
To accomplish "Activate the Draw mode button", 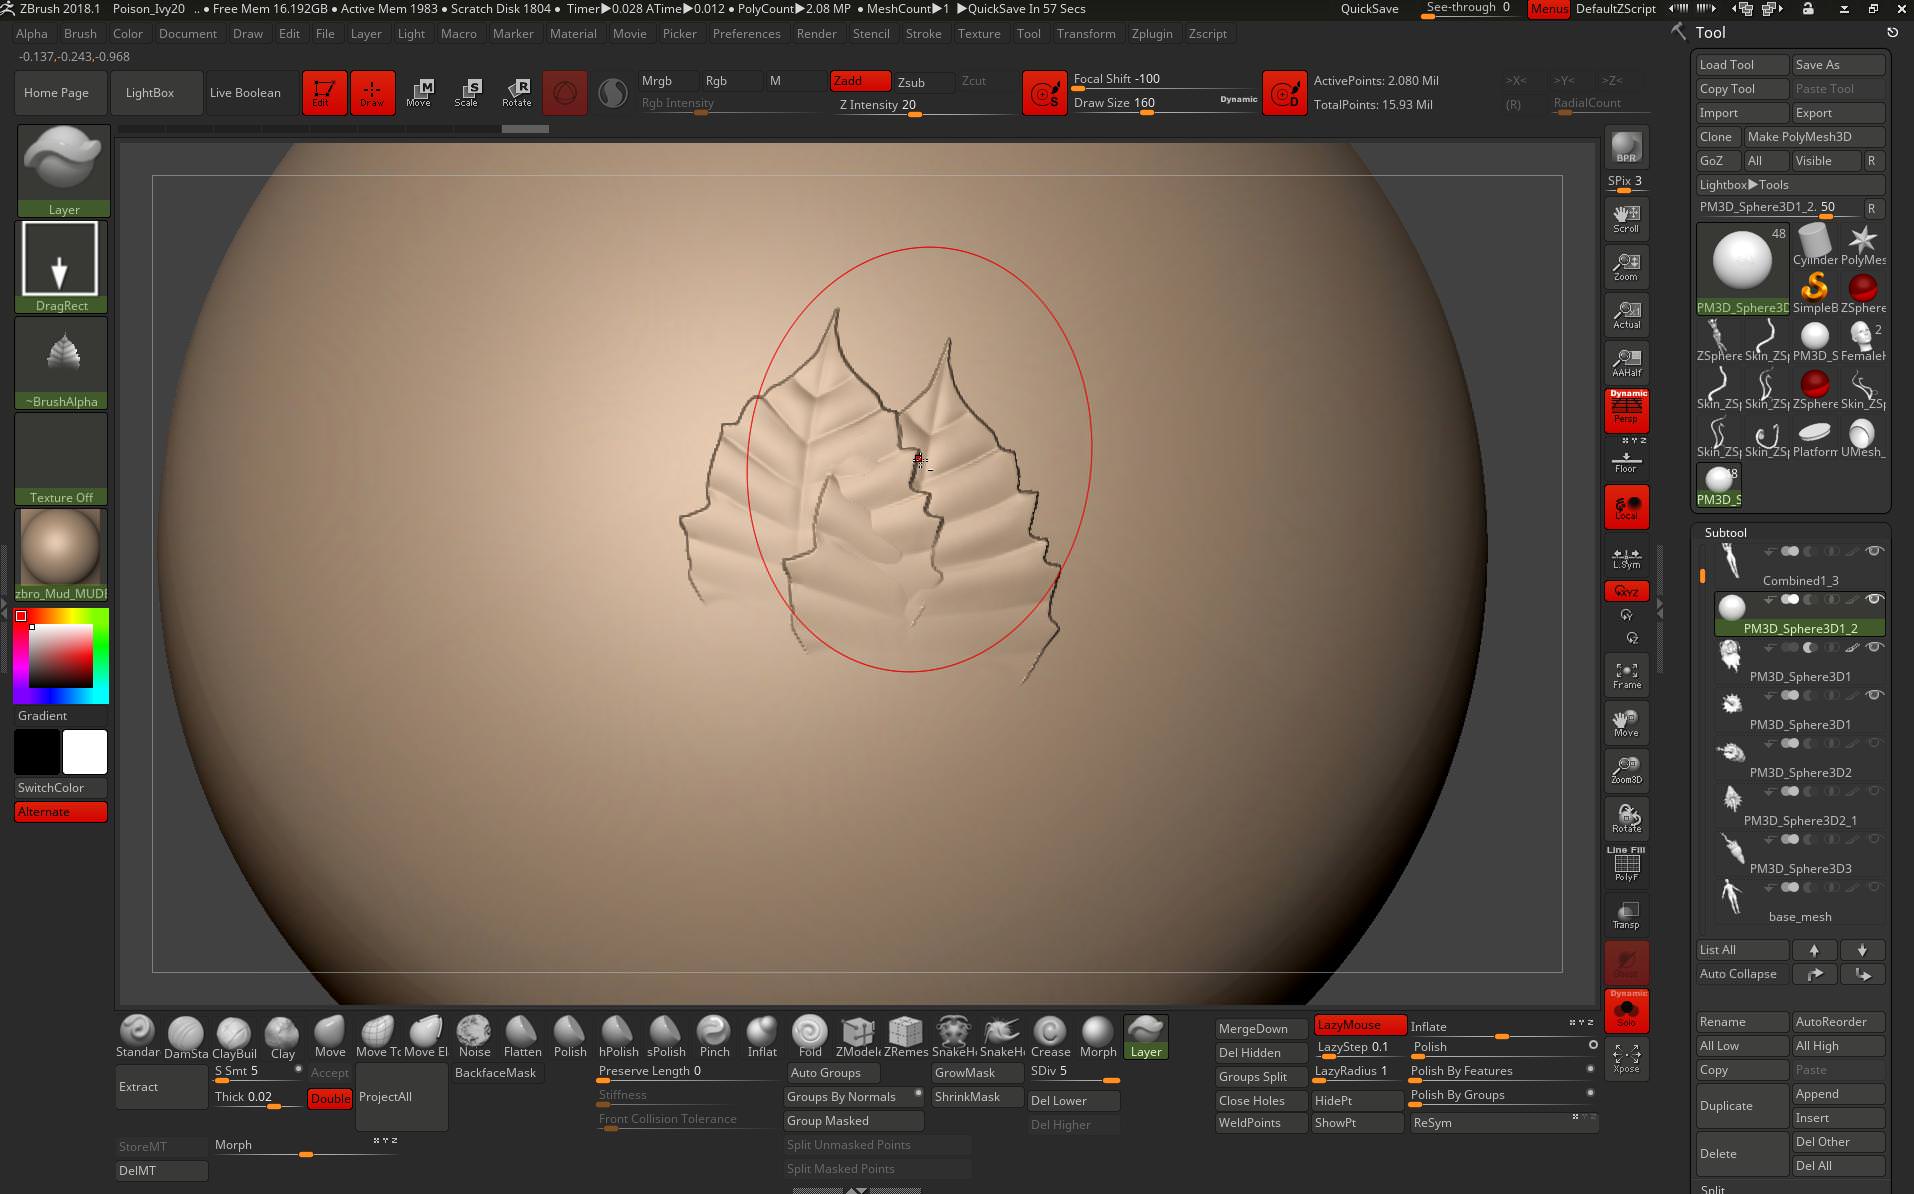I will [372, 93].
